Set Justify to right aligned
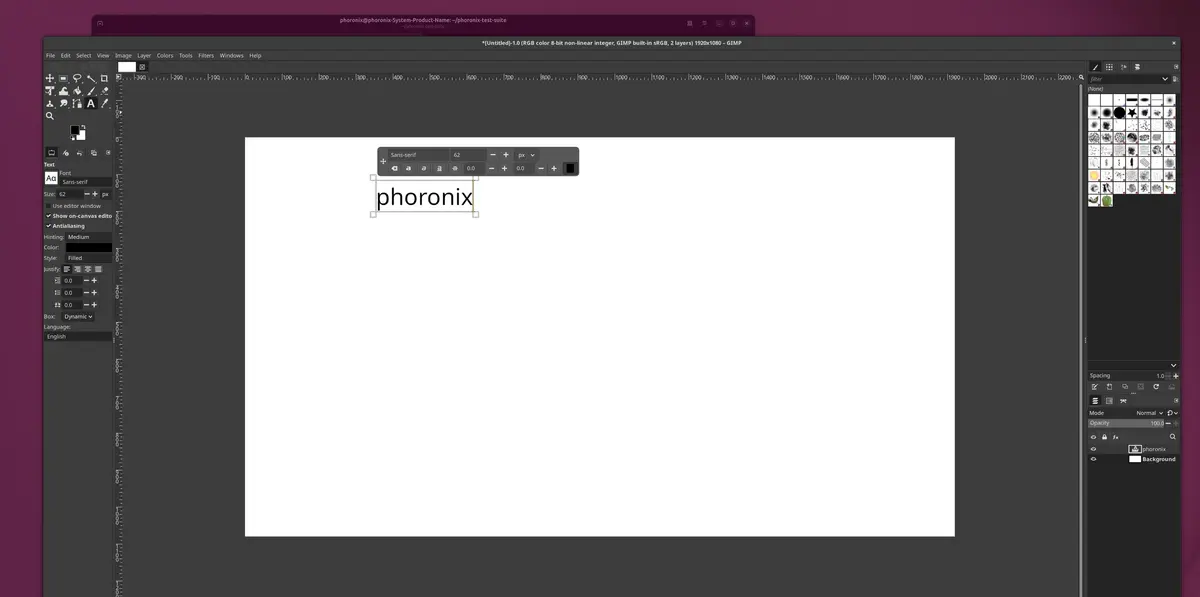 tap(77, 269)
